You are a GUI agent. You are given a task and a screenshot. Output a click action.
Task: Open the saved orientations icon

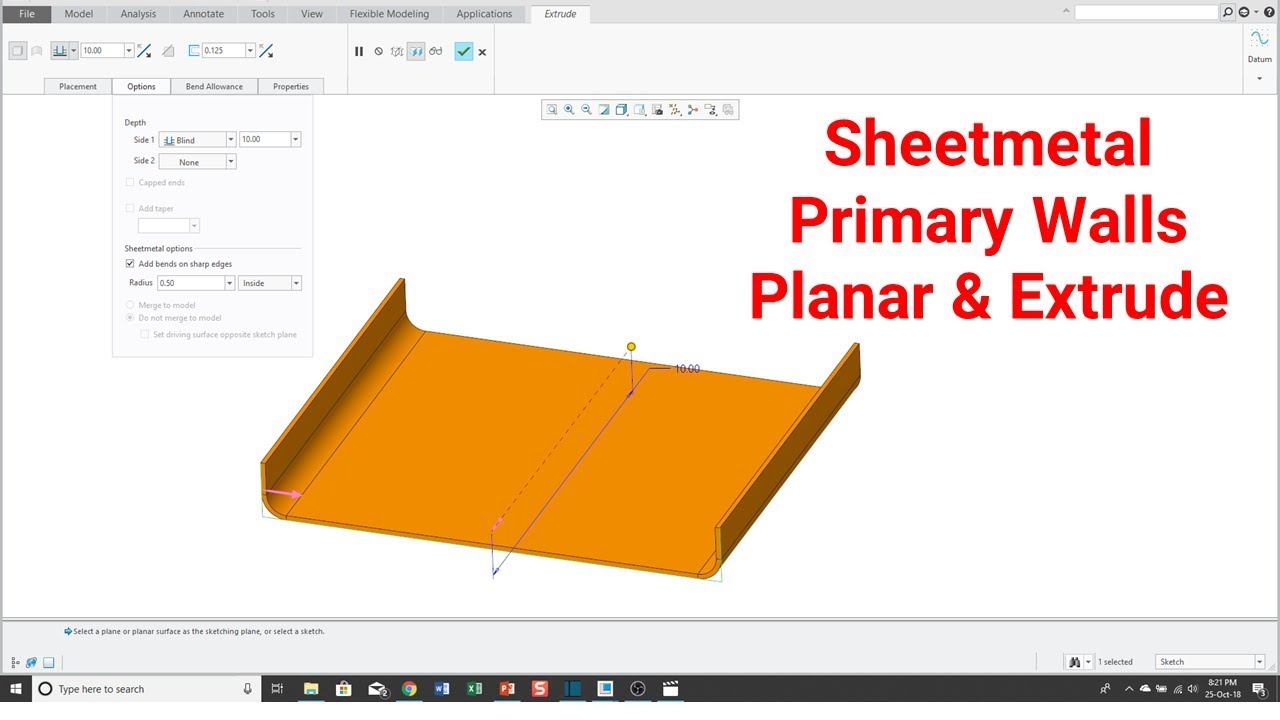[640, 110]
